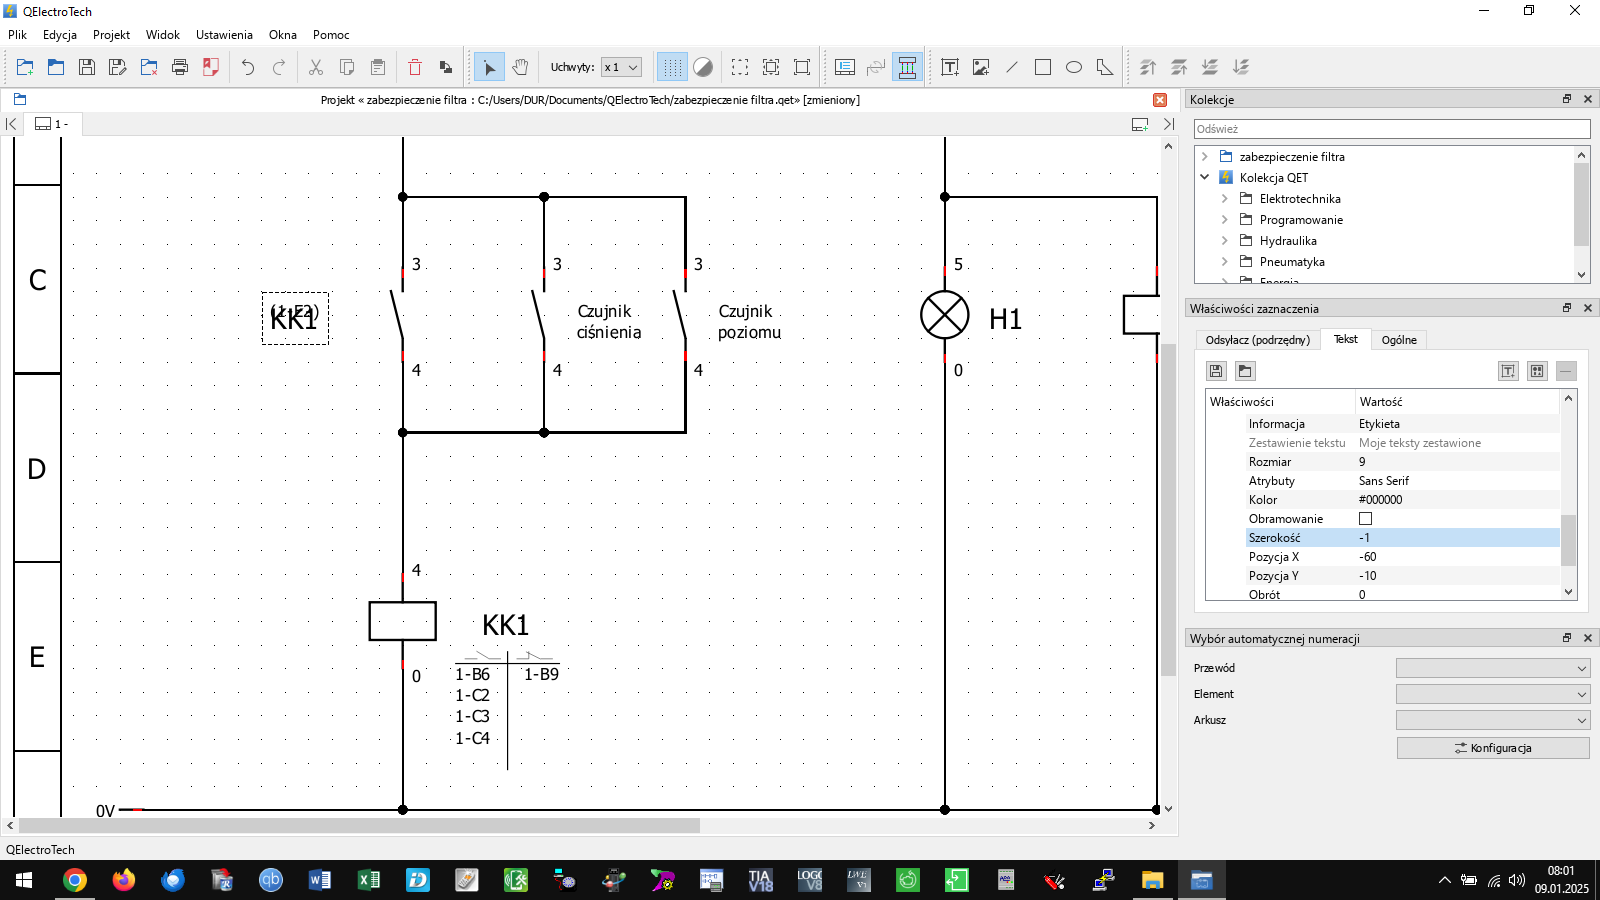1600x900 pixels.
Task: Open the Projekt menu
Action: 111,35
